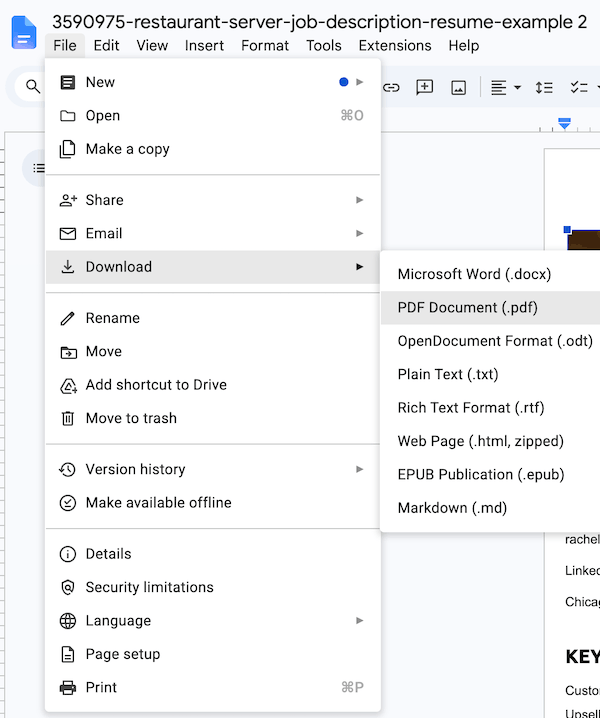
Task: Open the Help menu
Action: (464, 45)
